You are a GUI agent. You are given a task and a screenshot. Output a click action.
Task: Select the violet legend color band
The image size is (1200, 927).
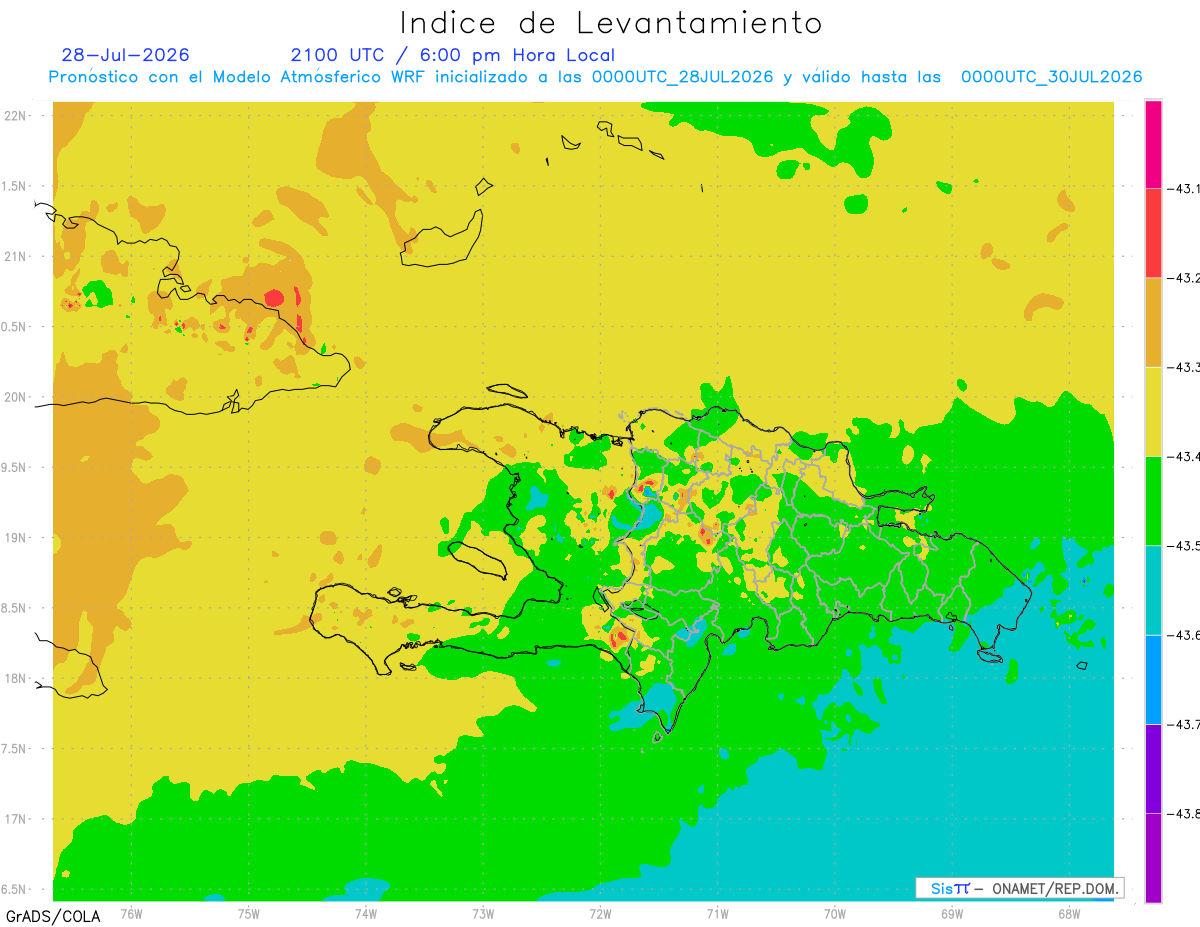pos(1153,768)
